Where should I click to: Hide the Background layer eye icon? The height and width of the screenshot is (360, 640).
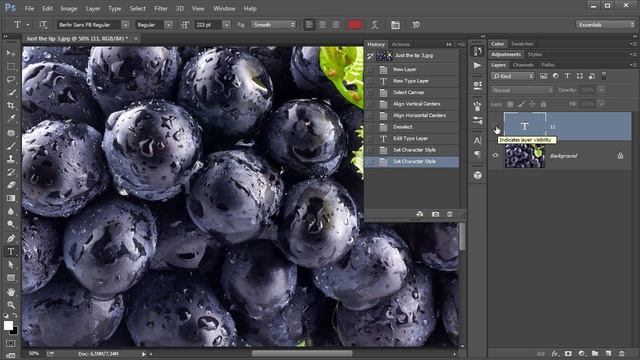496,156
